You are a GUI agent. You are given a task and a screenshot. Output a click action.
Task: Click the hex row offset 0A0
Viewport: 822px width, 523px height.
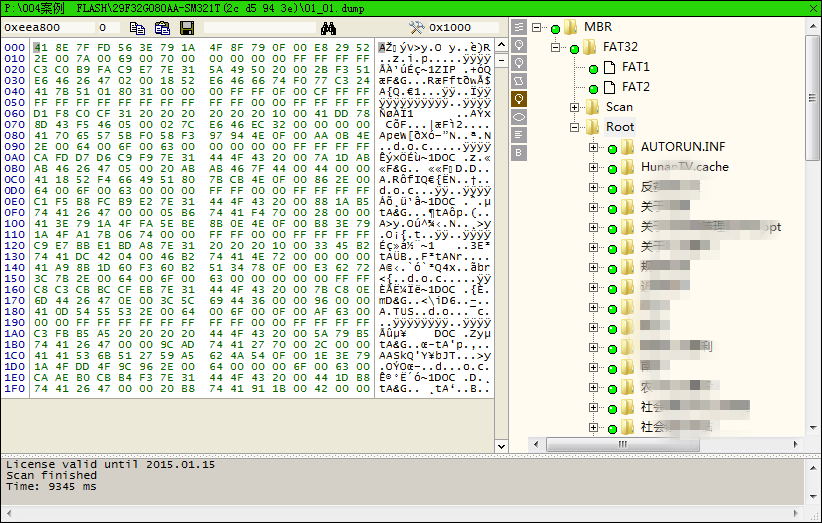coord(15,158)
